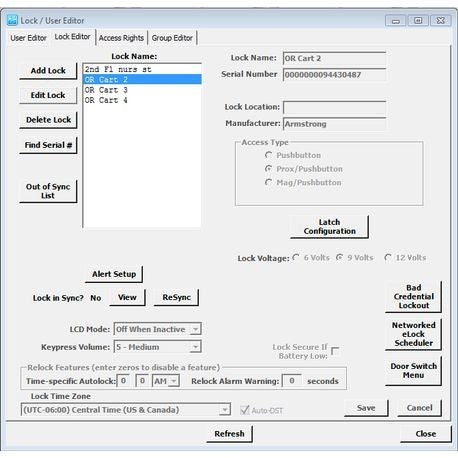Click Find Serial # button
The width and height of the screenshot is (458, 458).
(x=48, y=145)
